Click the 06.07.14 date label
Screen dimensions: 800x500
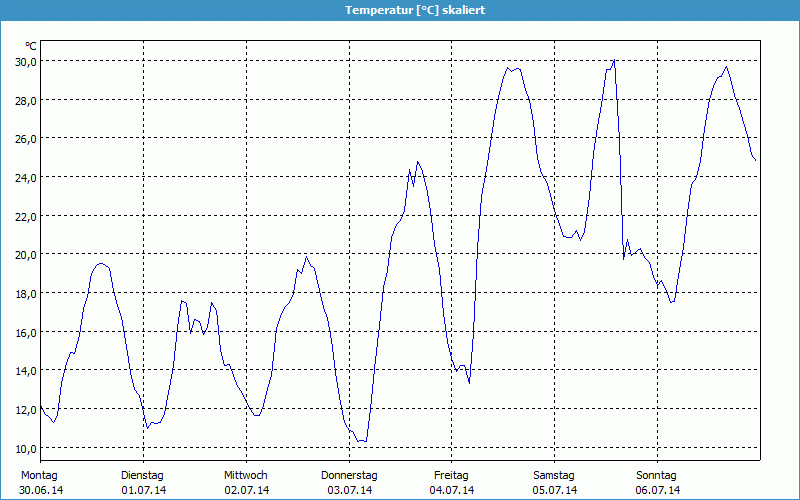[x=657, y=490]
